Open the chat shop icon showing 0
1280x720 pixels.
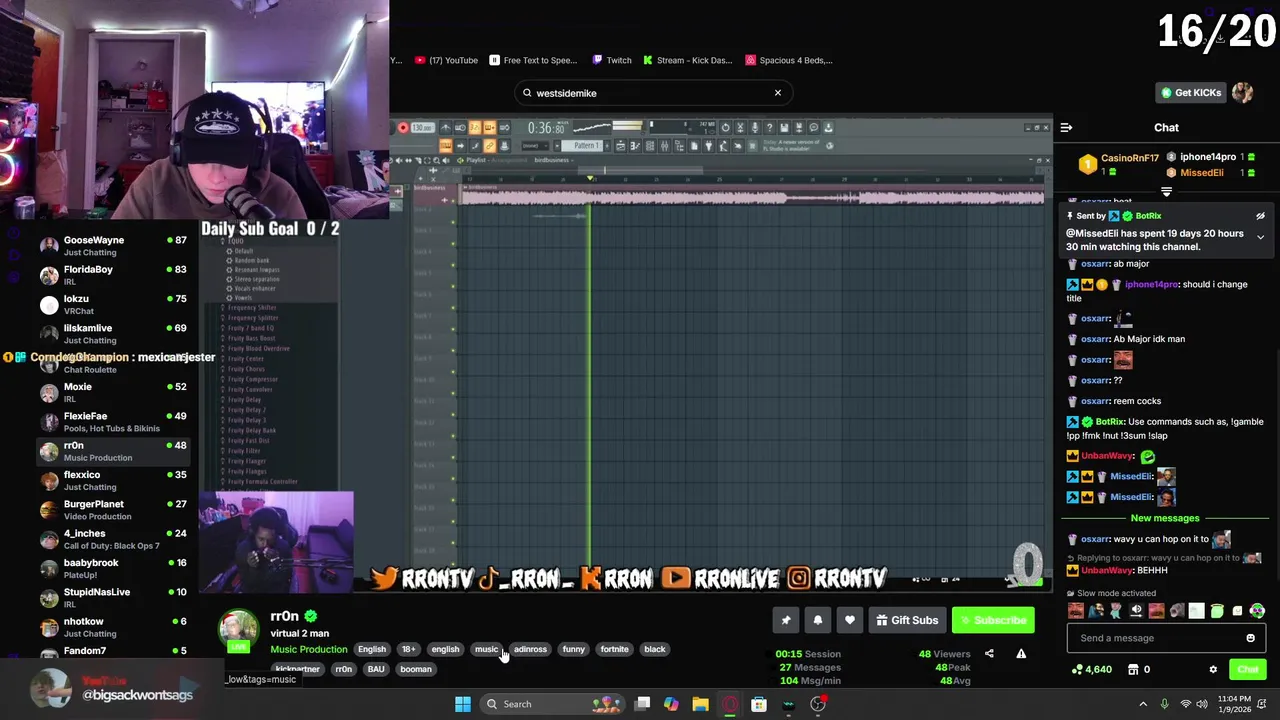click(1139, 669)
